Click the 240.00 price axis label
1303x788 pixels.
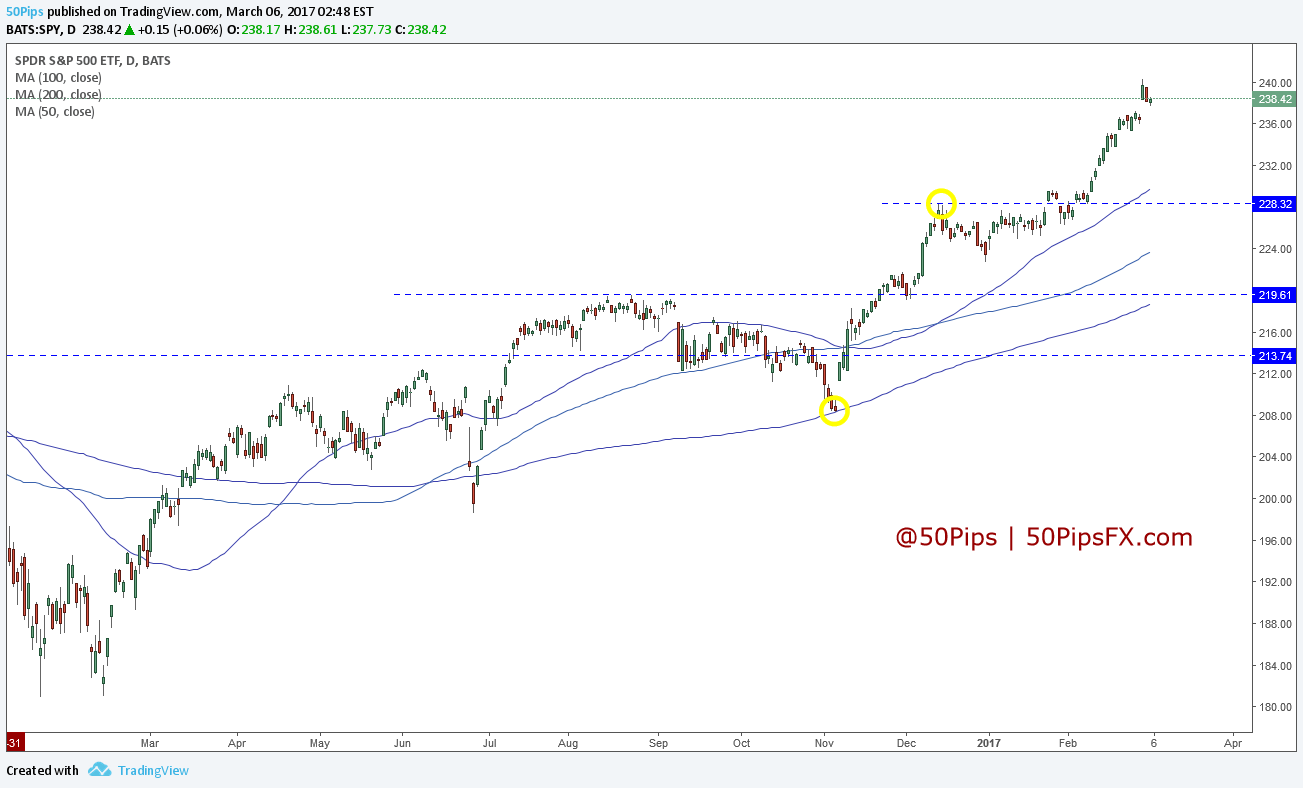tap(1275, 82)
